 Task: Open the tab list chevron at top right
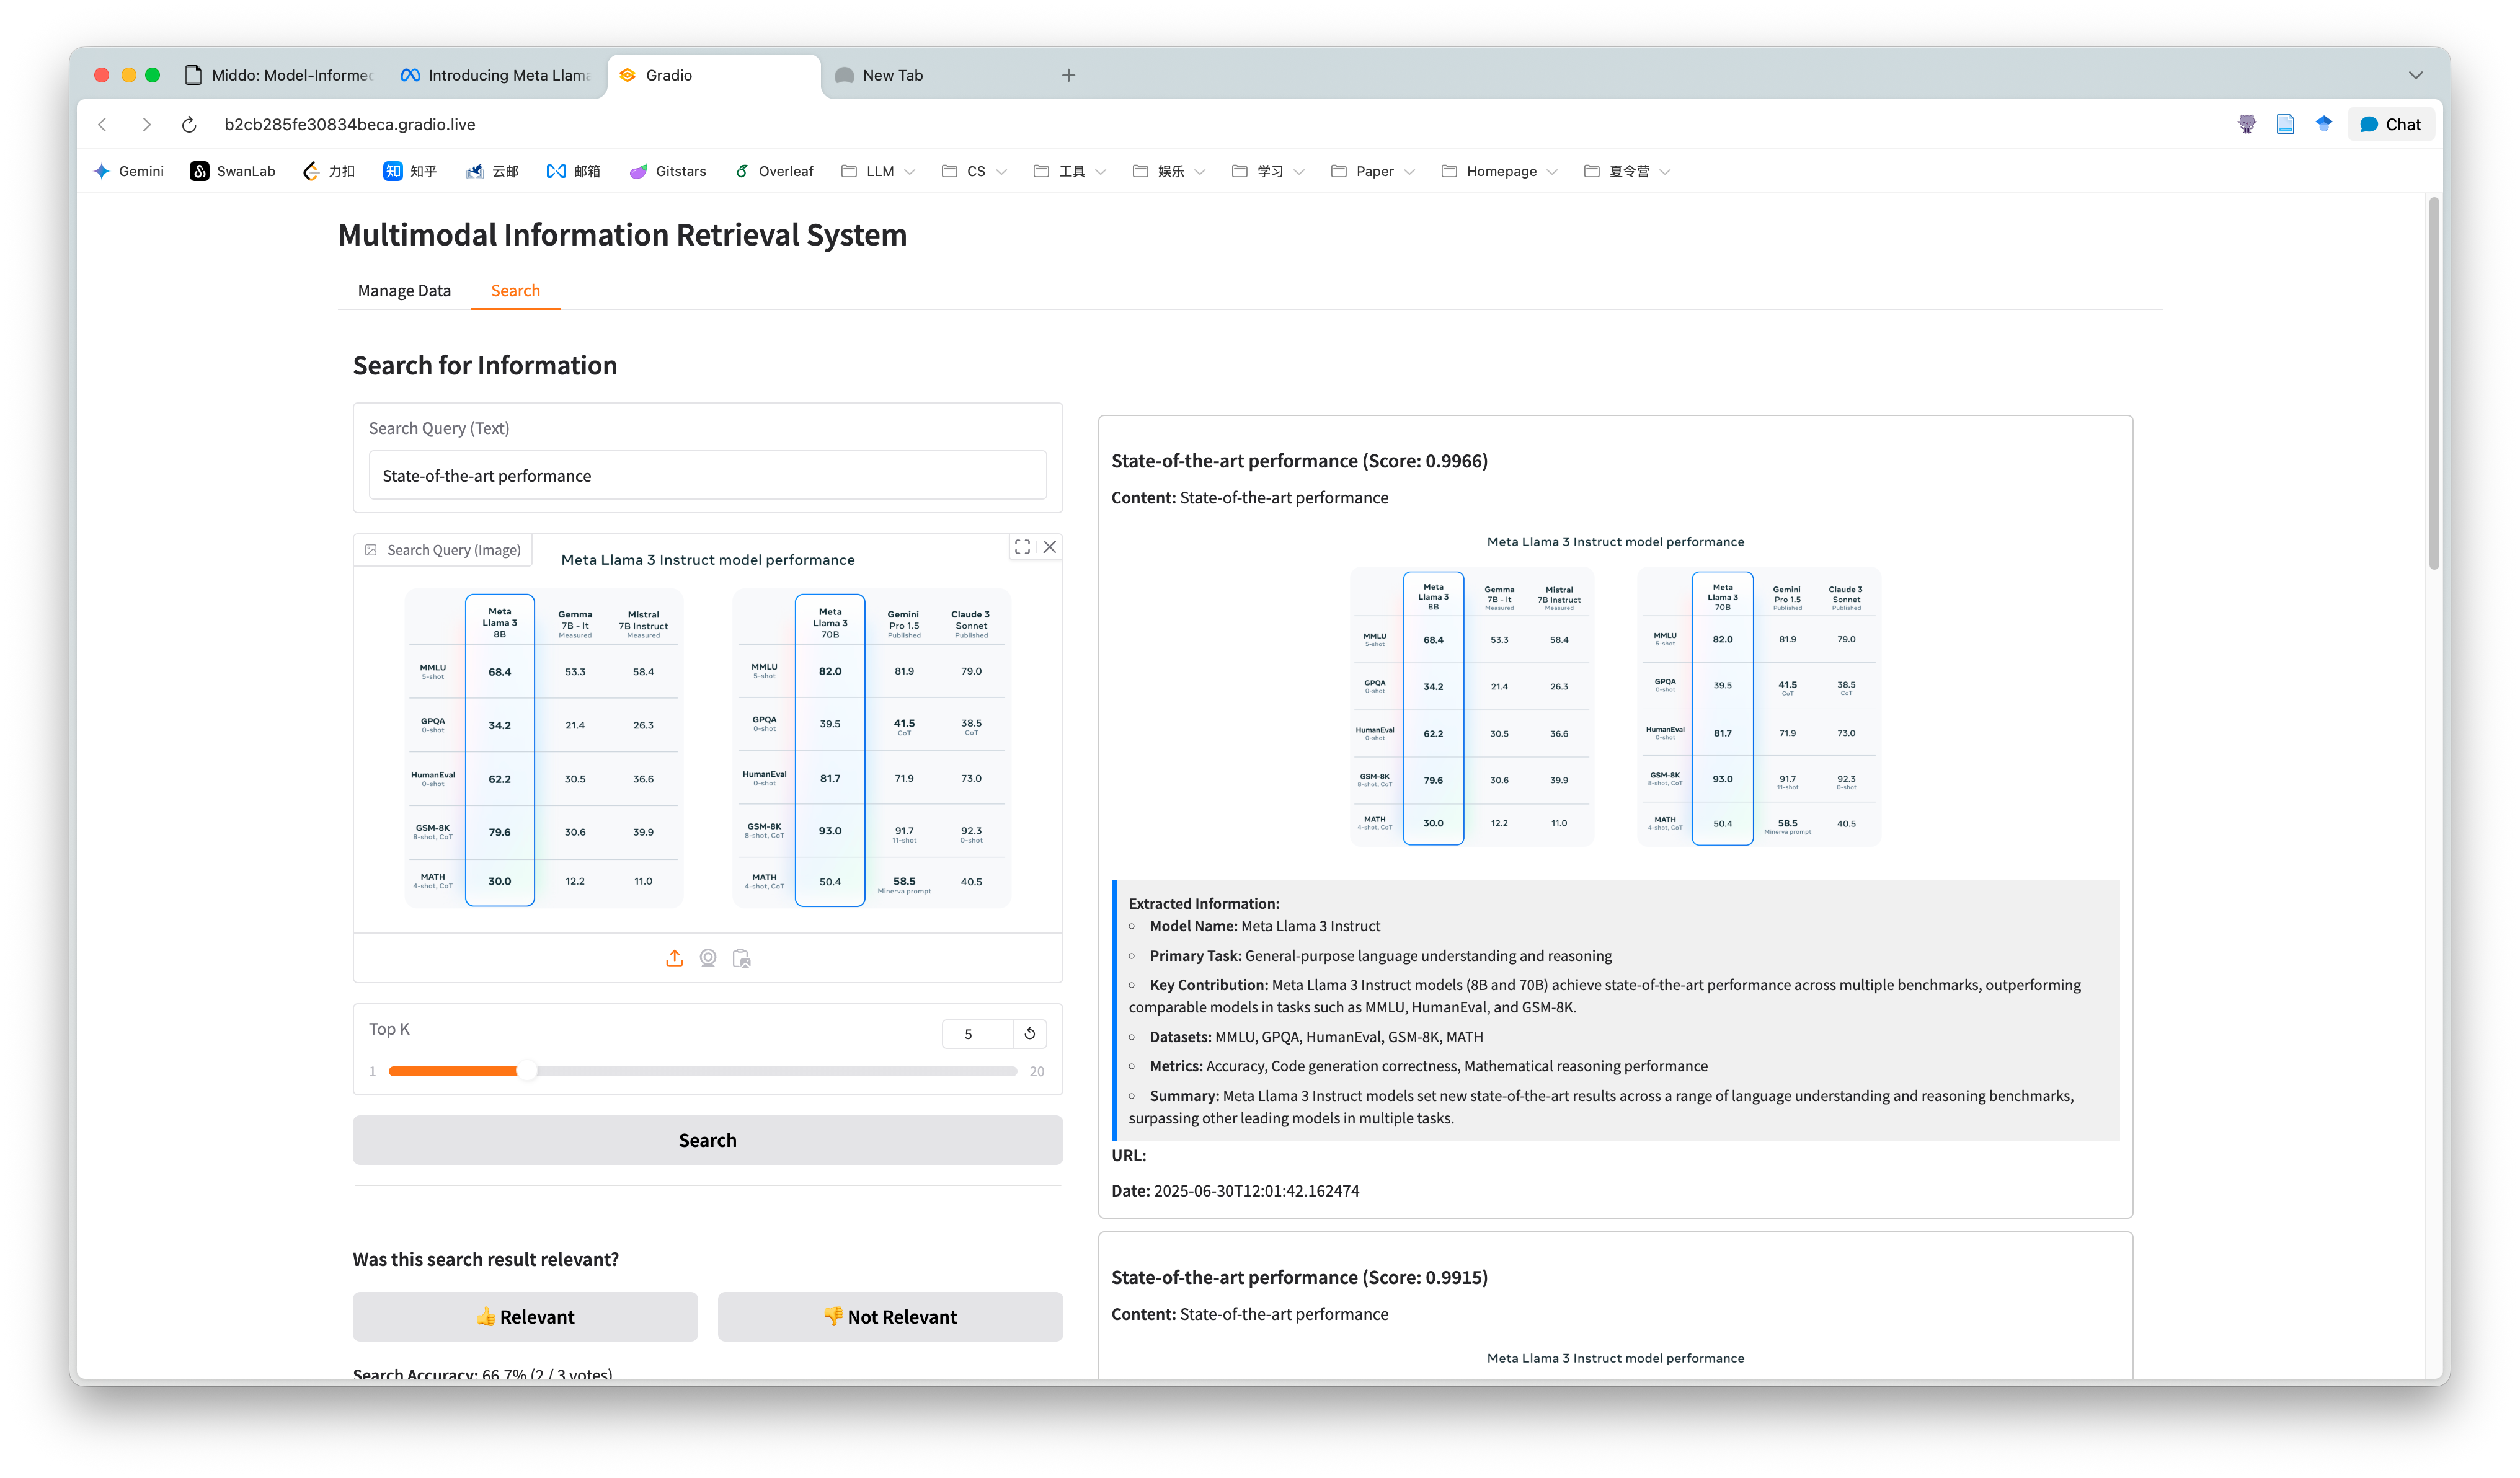coord(2415,75)
